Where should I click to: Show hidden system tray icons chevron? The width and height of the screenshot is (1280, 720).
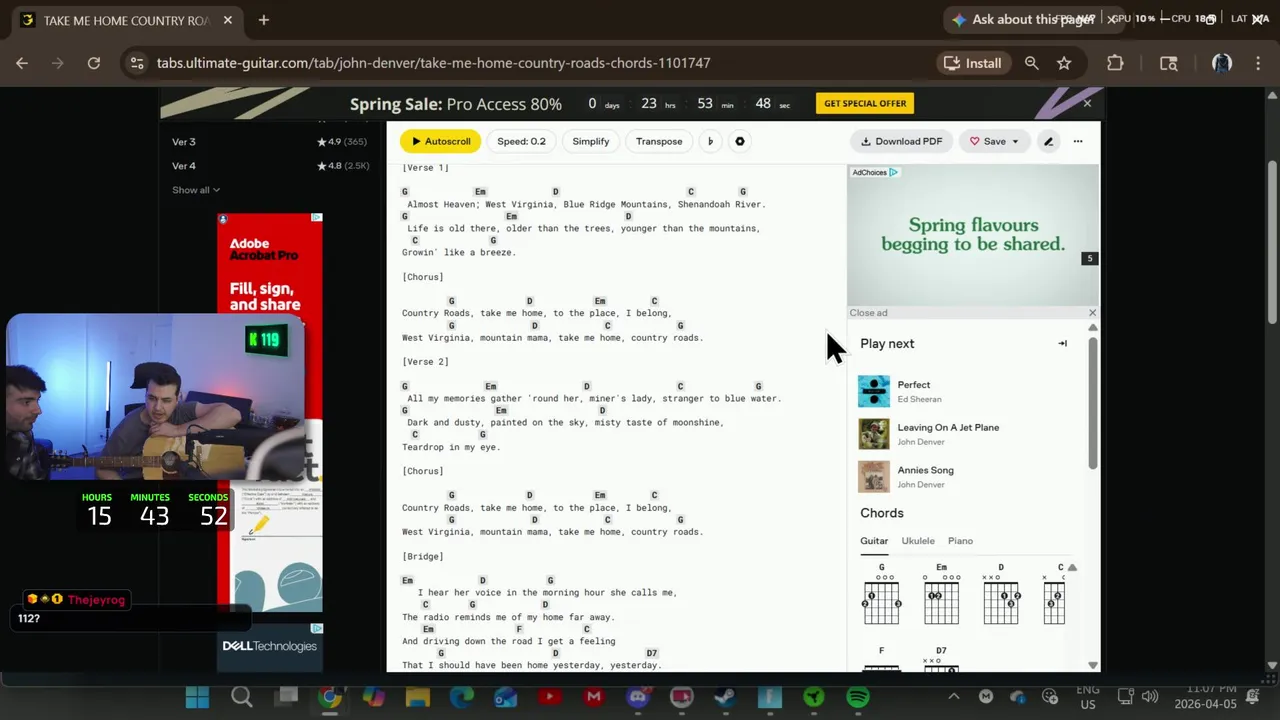[x=953, y=697]
